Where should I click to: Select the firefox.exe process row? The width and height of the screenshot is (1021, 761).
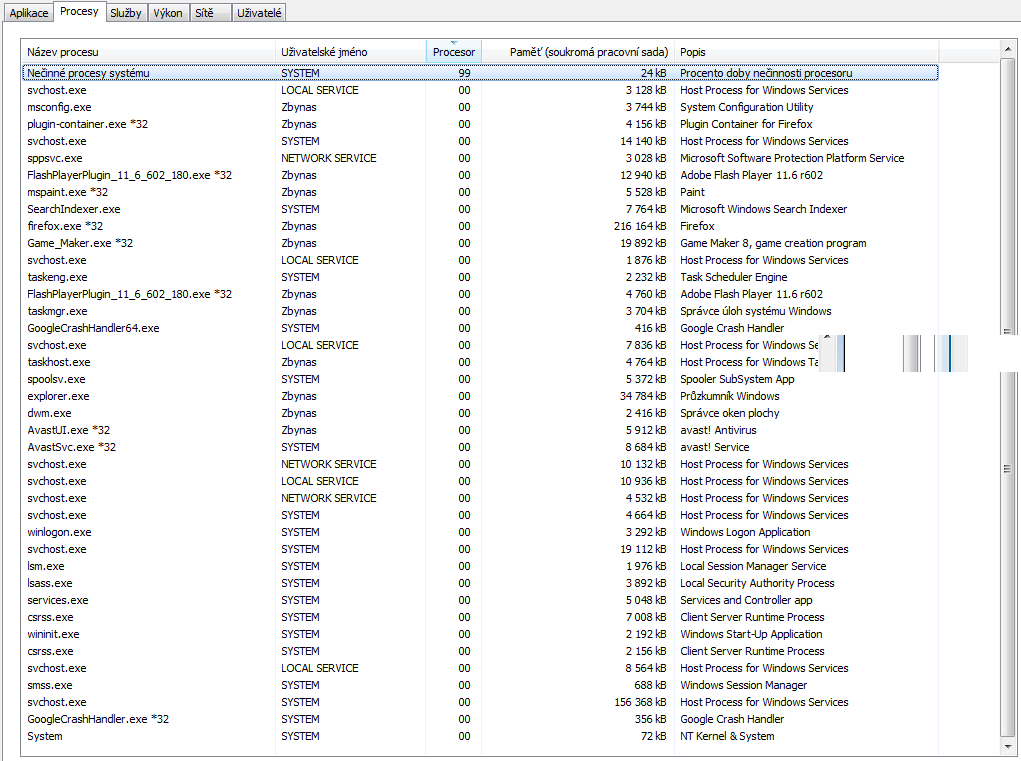[65, 226]
